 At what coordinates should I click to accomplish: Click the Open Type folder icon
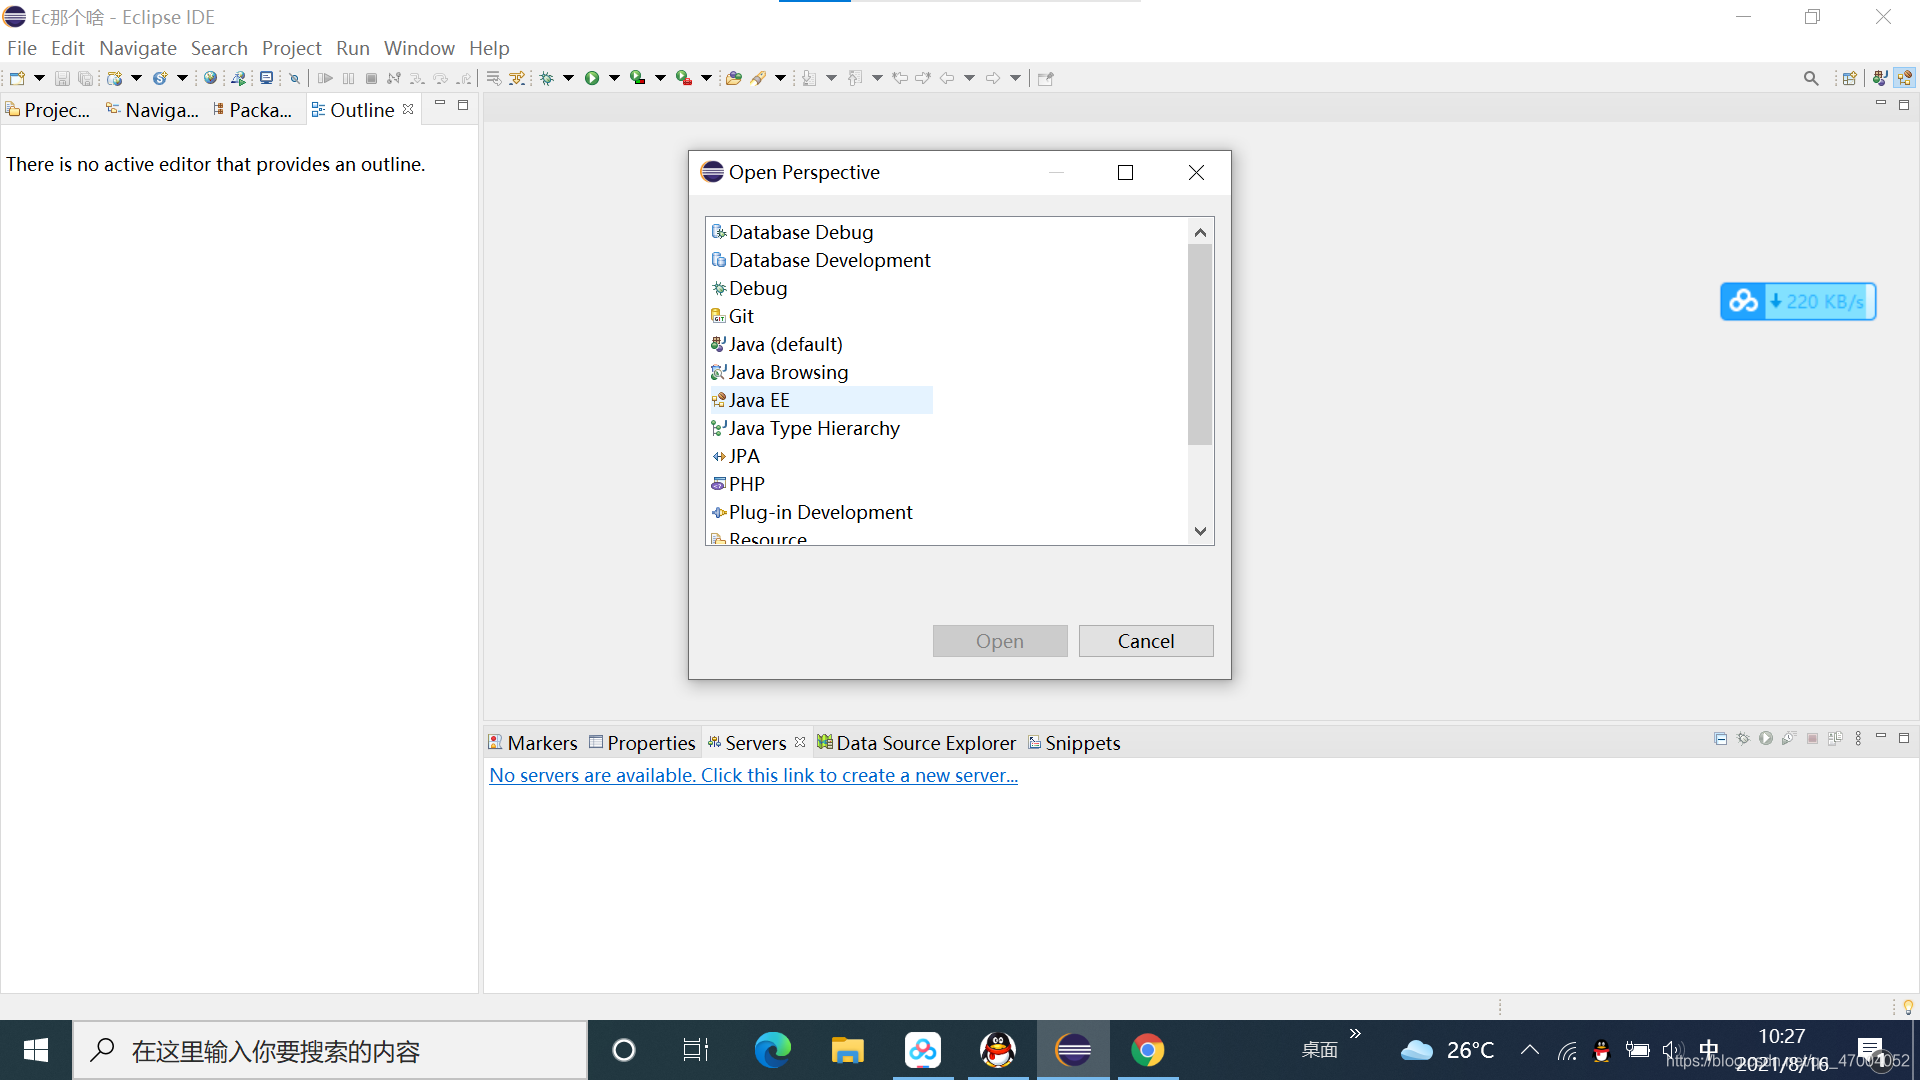coord(734,78)
